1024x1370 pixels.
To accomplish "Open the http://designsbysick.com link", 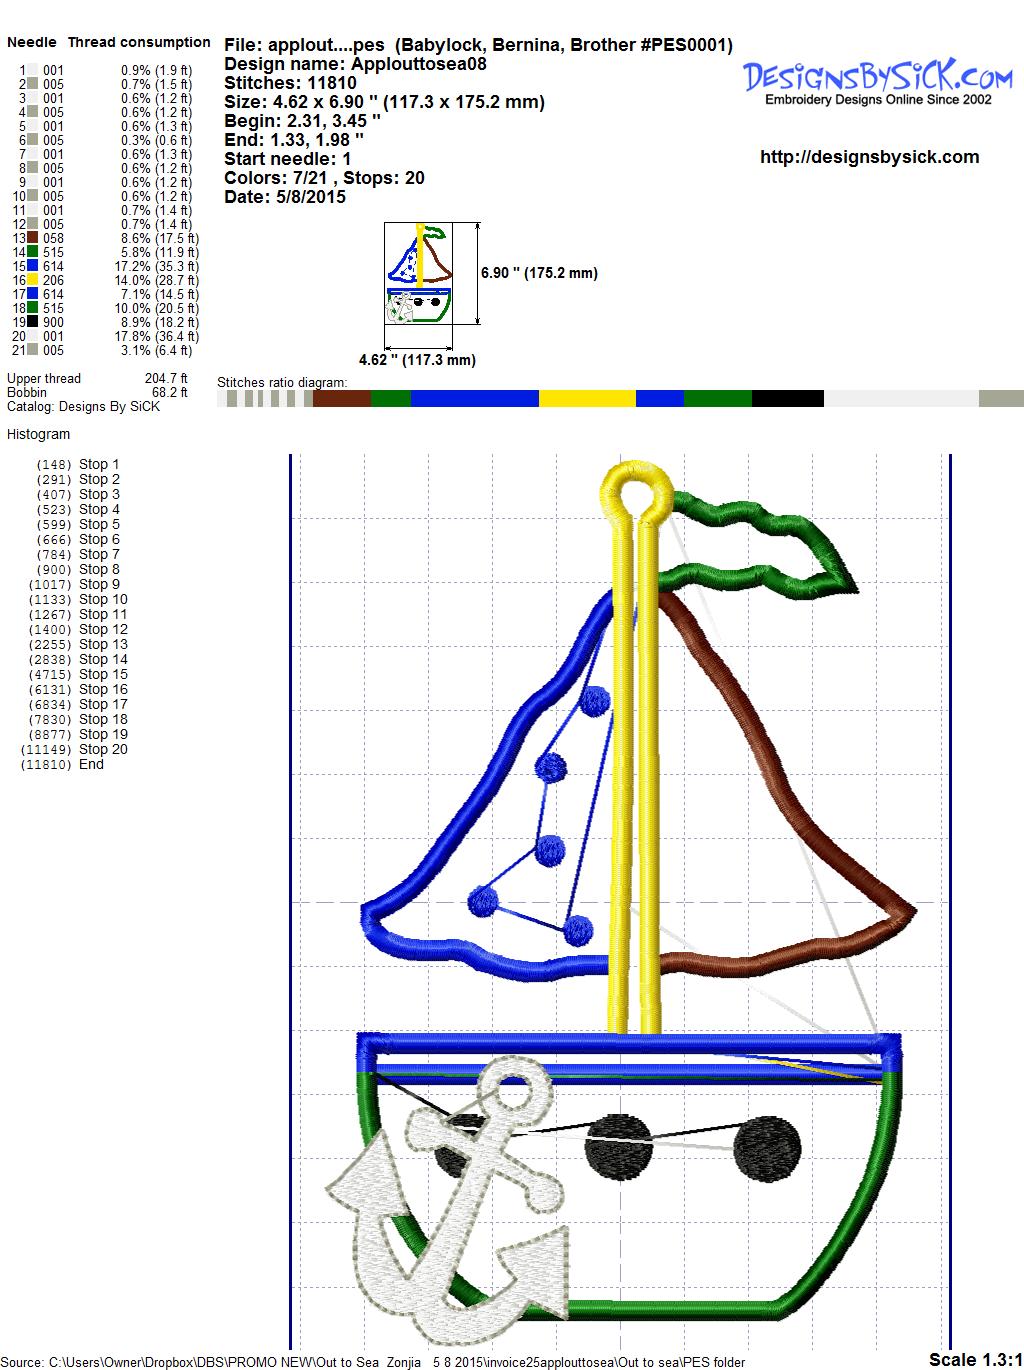I will 869,157.
